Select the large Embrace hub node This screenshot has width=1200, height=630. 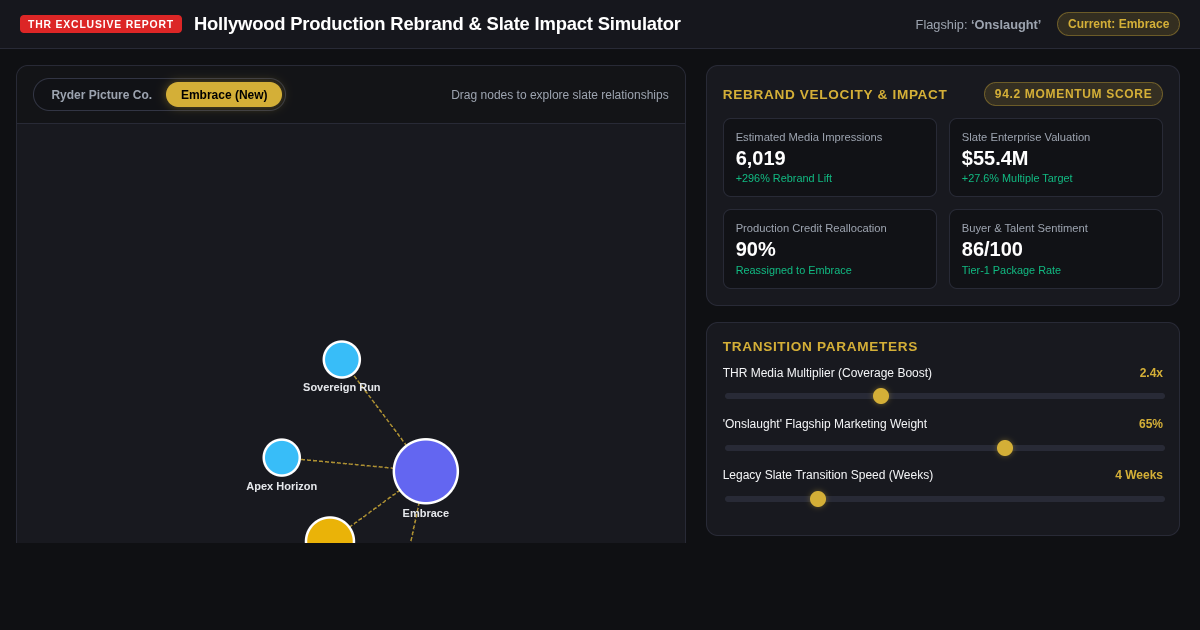[426, 471]
